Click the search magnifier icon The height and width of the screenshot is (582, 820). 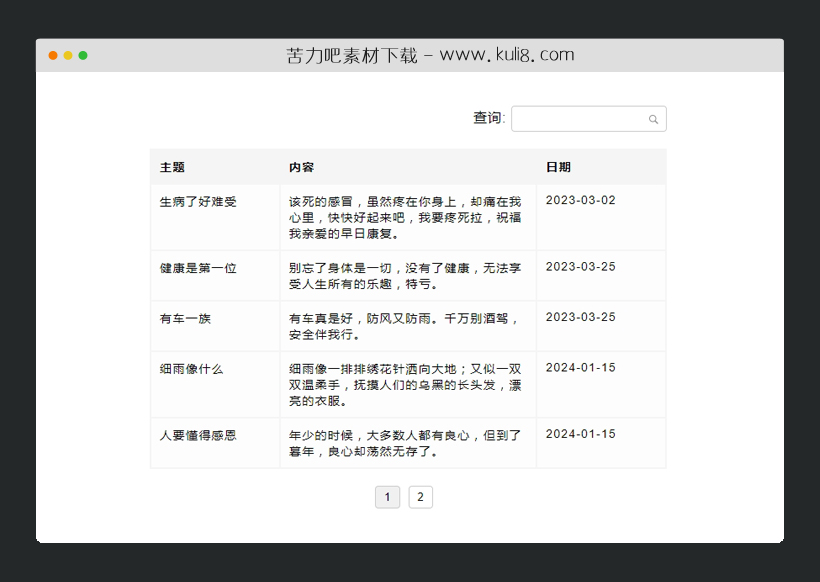653,118
